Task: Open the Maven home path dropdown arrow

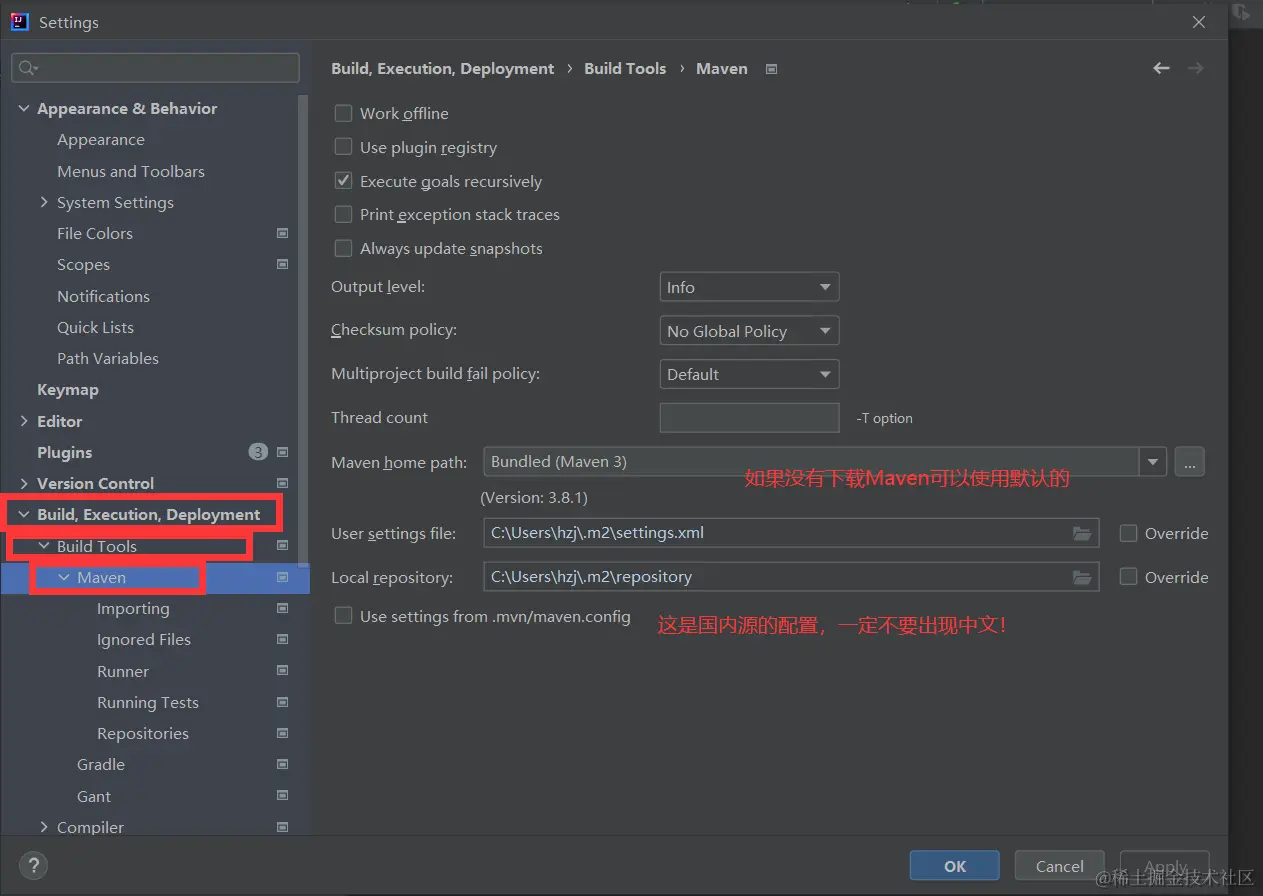Action: click(1153, 462)
